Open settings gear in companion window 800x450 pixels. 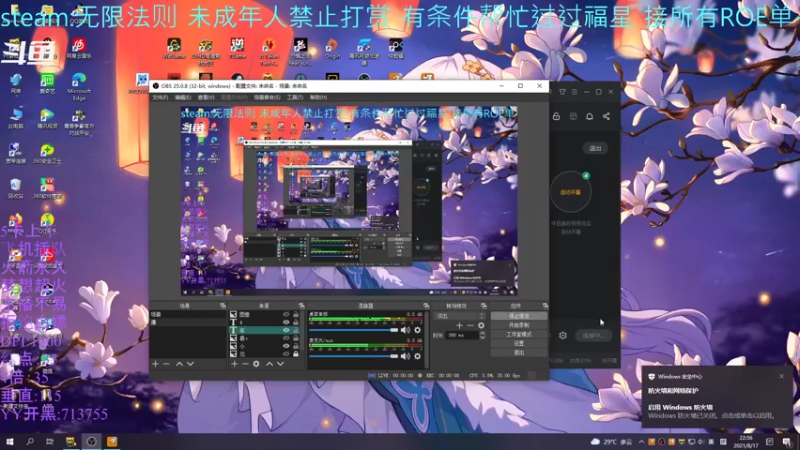tap(563, 336)
